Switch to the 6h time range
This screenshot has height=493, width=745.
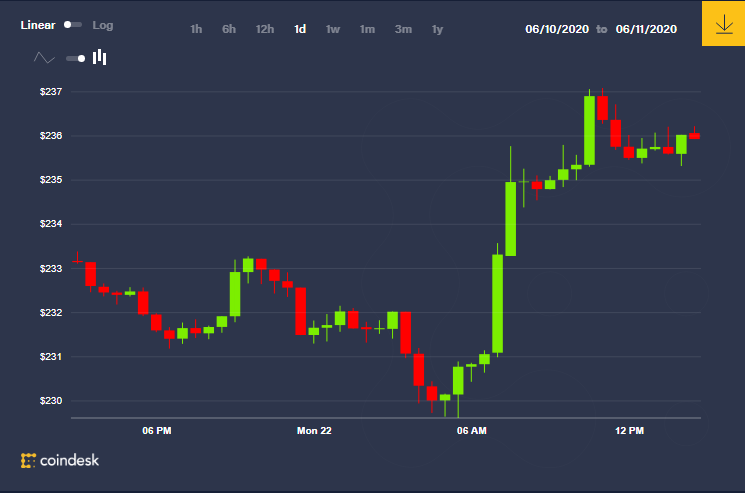(x=229, y=29)
